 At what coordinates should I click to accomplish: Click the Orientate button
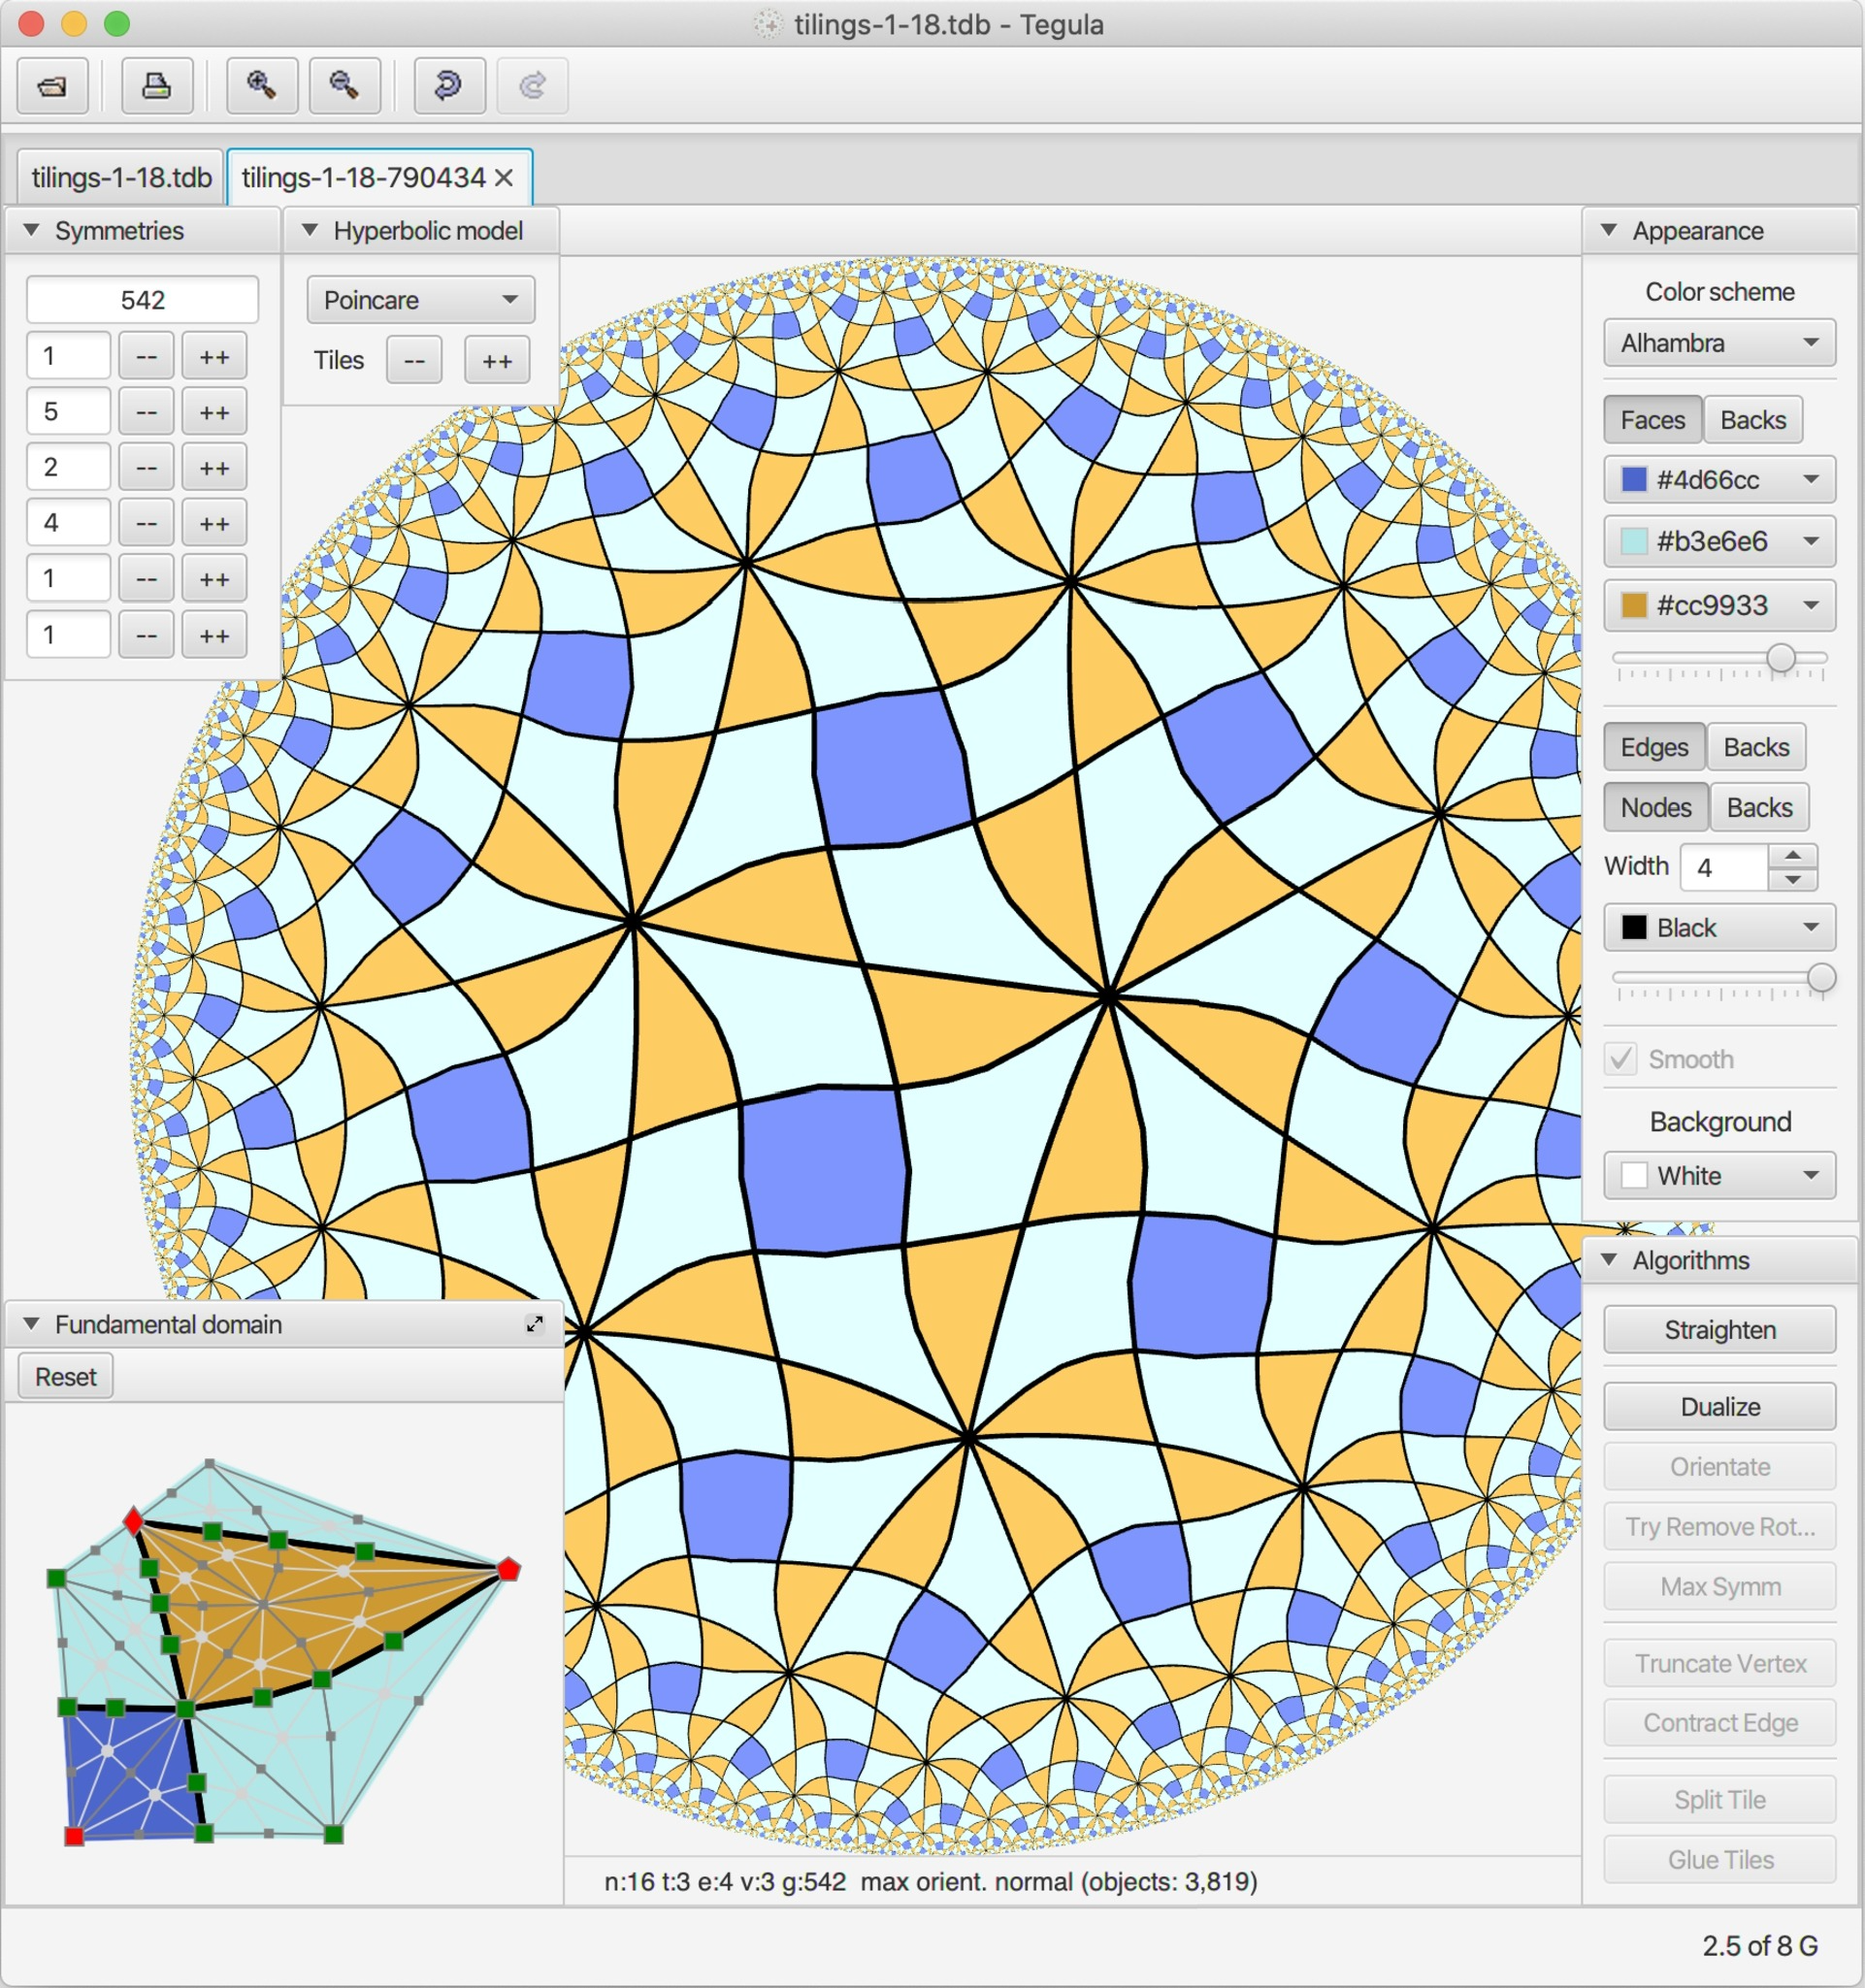coord(1719,1467)
